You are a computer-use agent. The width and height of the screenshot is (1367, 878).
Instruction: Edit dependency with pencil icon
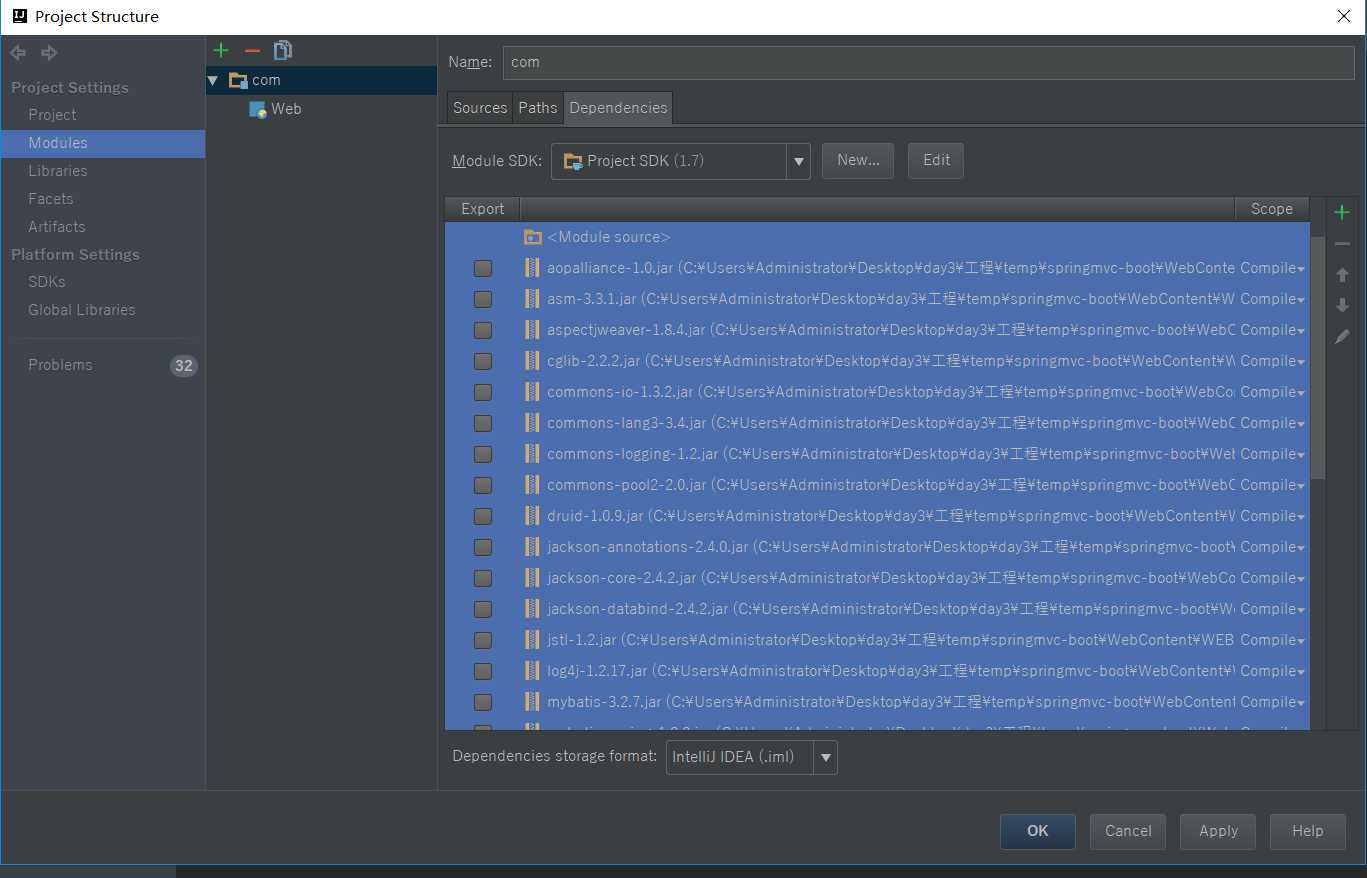[x=1342, y=337]
